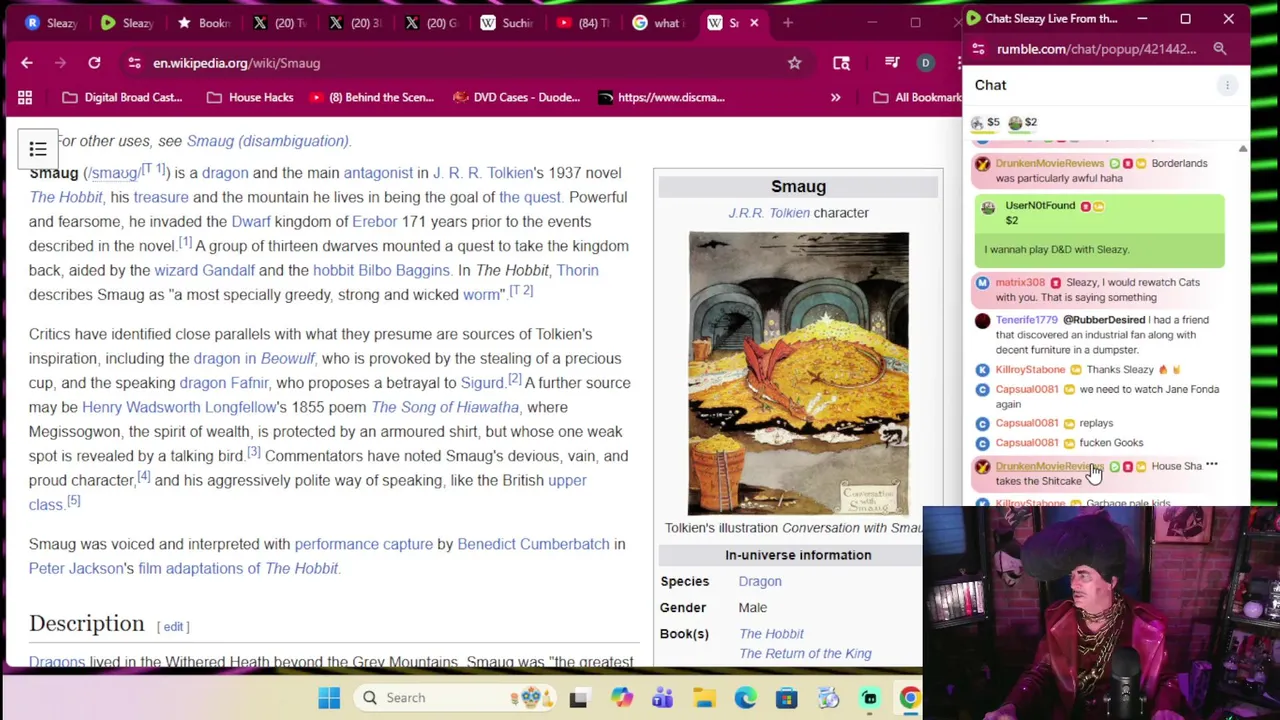Select the $5 rant badge in chat header
The width and height of the screenshot is (1280, 720).
pyautogui.click(x=985, y=122)
